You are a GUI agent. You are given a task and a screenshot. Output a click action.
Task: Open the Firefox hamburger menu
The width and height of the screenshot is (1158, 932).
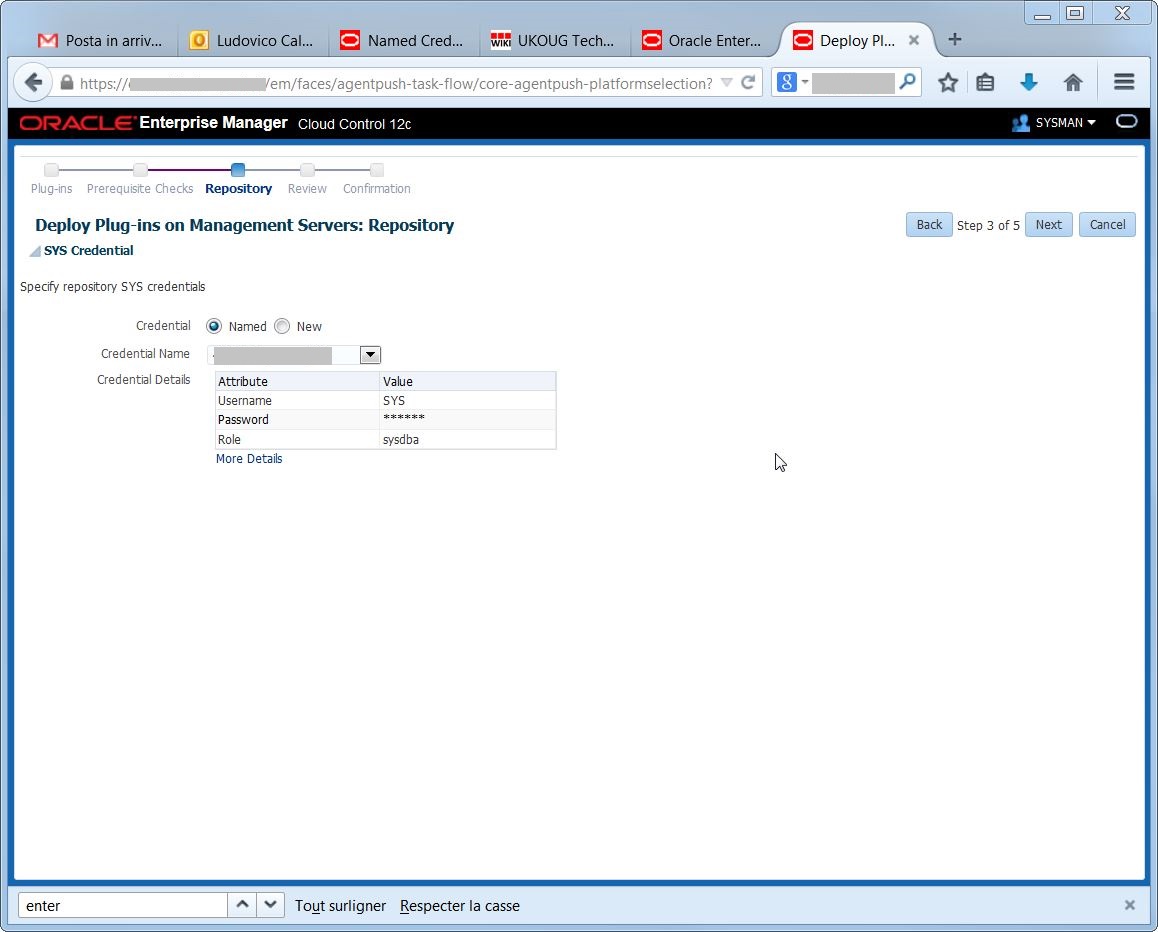(1124, 82)
